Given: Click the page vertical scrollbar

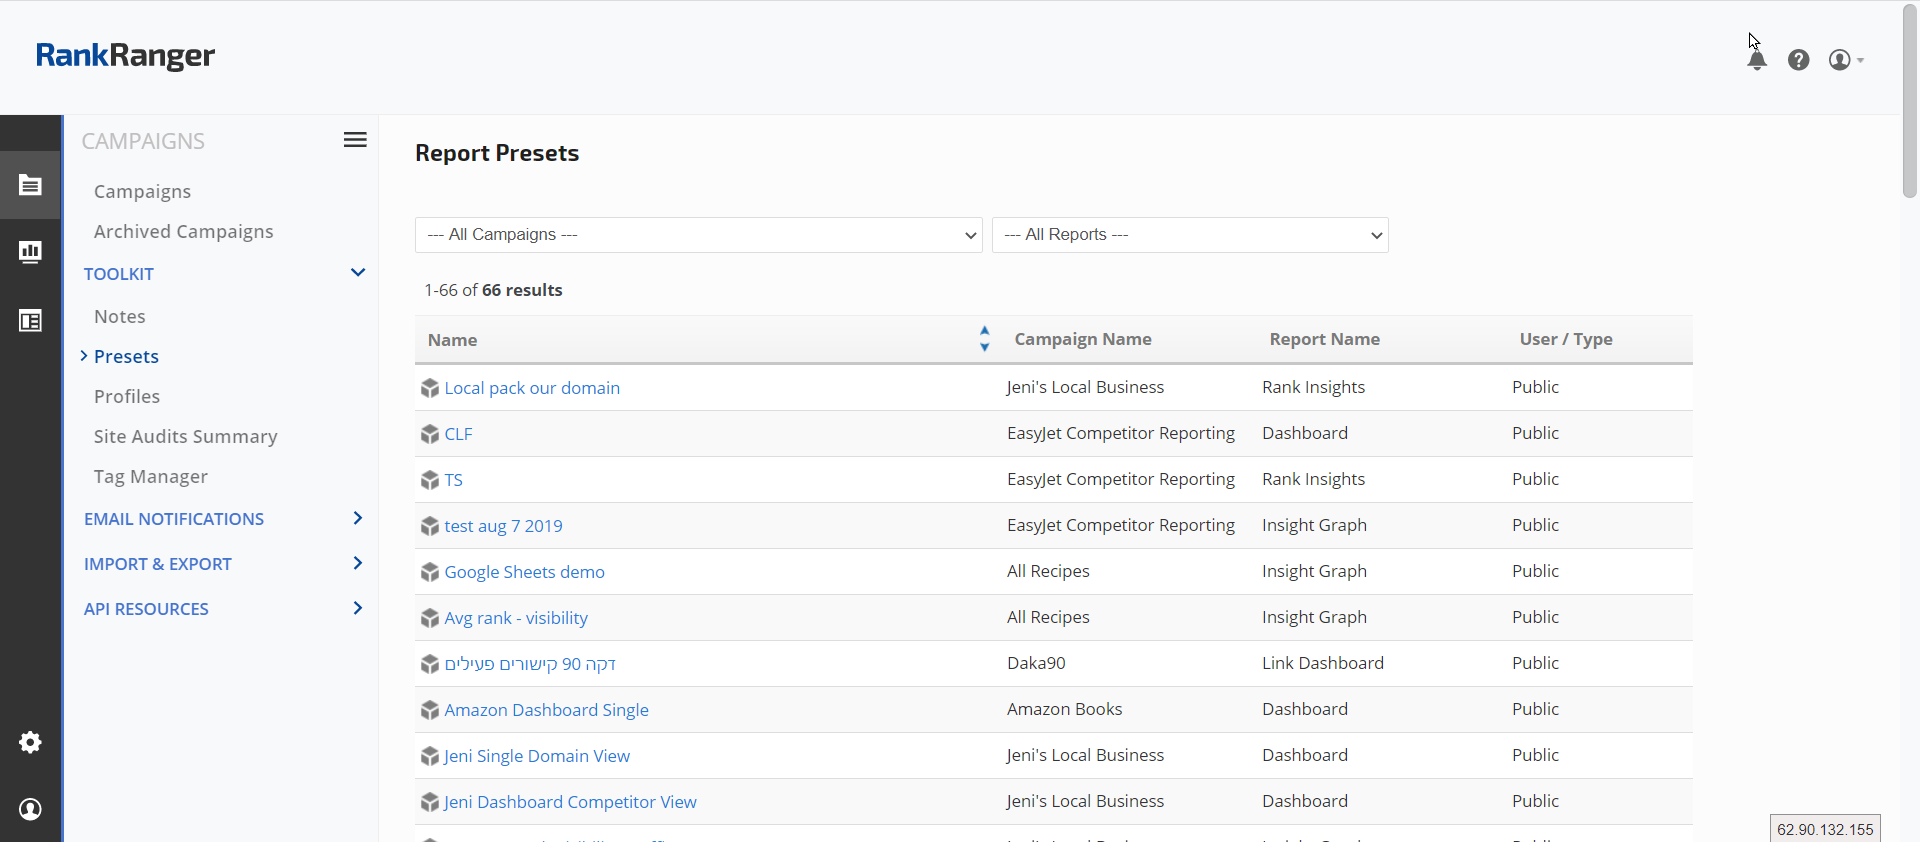Looking at the screenshot, I should [1909, 100].
